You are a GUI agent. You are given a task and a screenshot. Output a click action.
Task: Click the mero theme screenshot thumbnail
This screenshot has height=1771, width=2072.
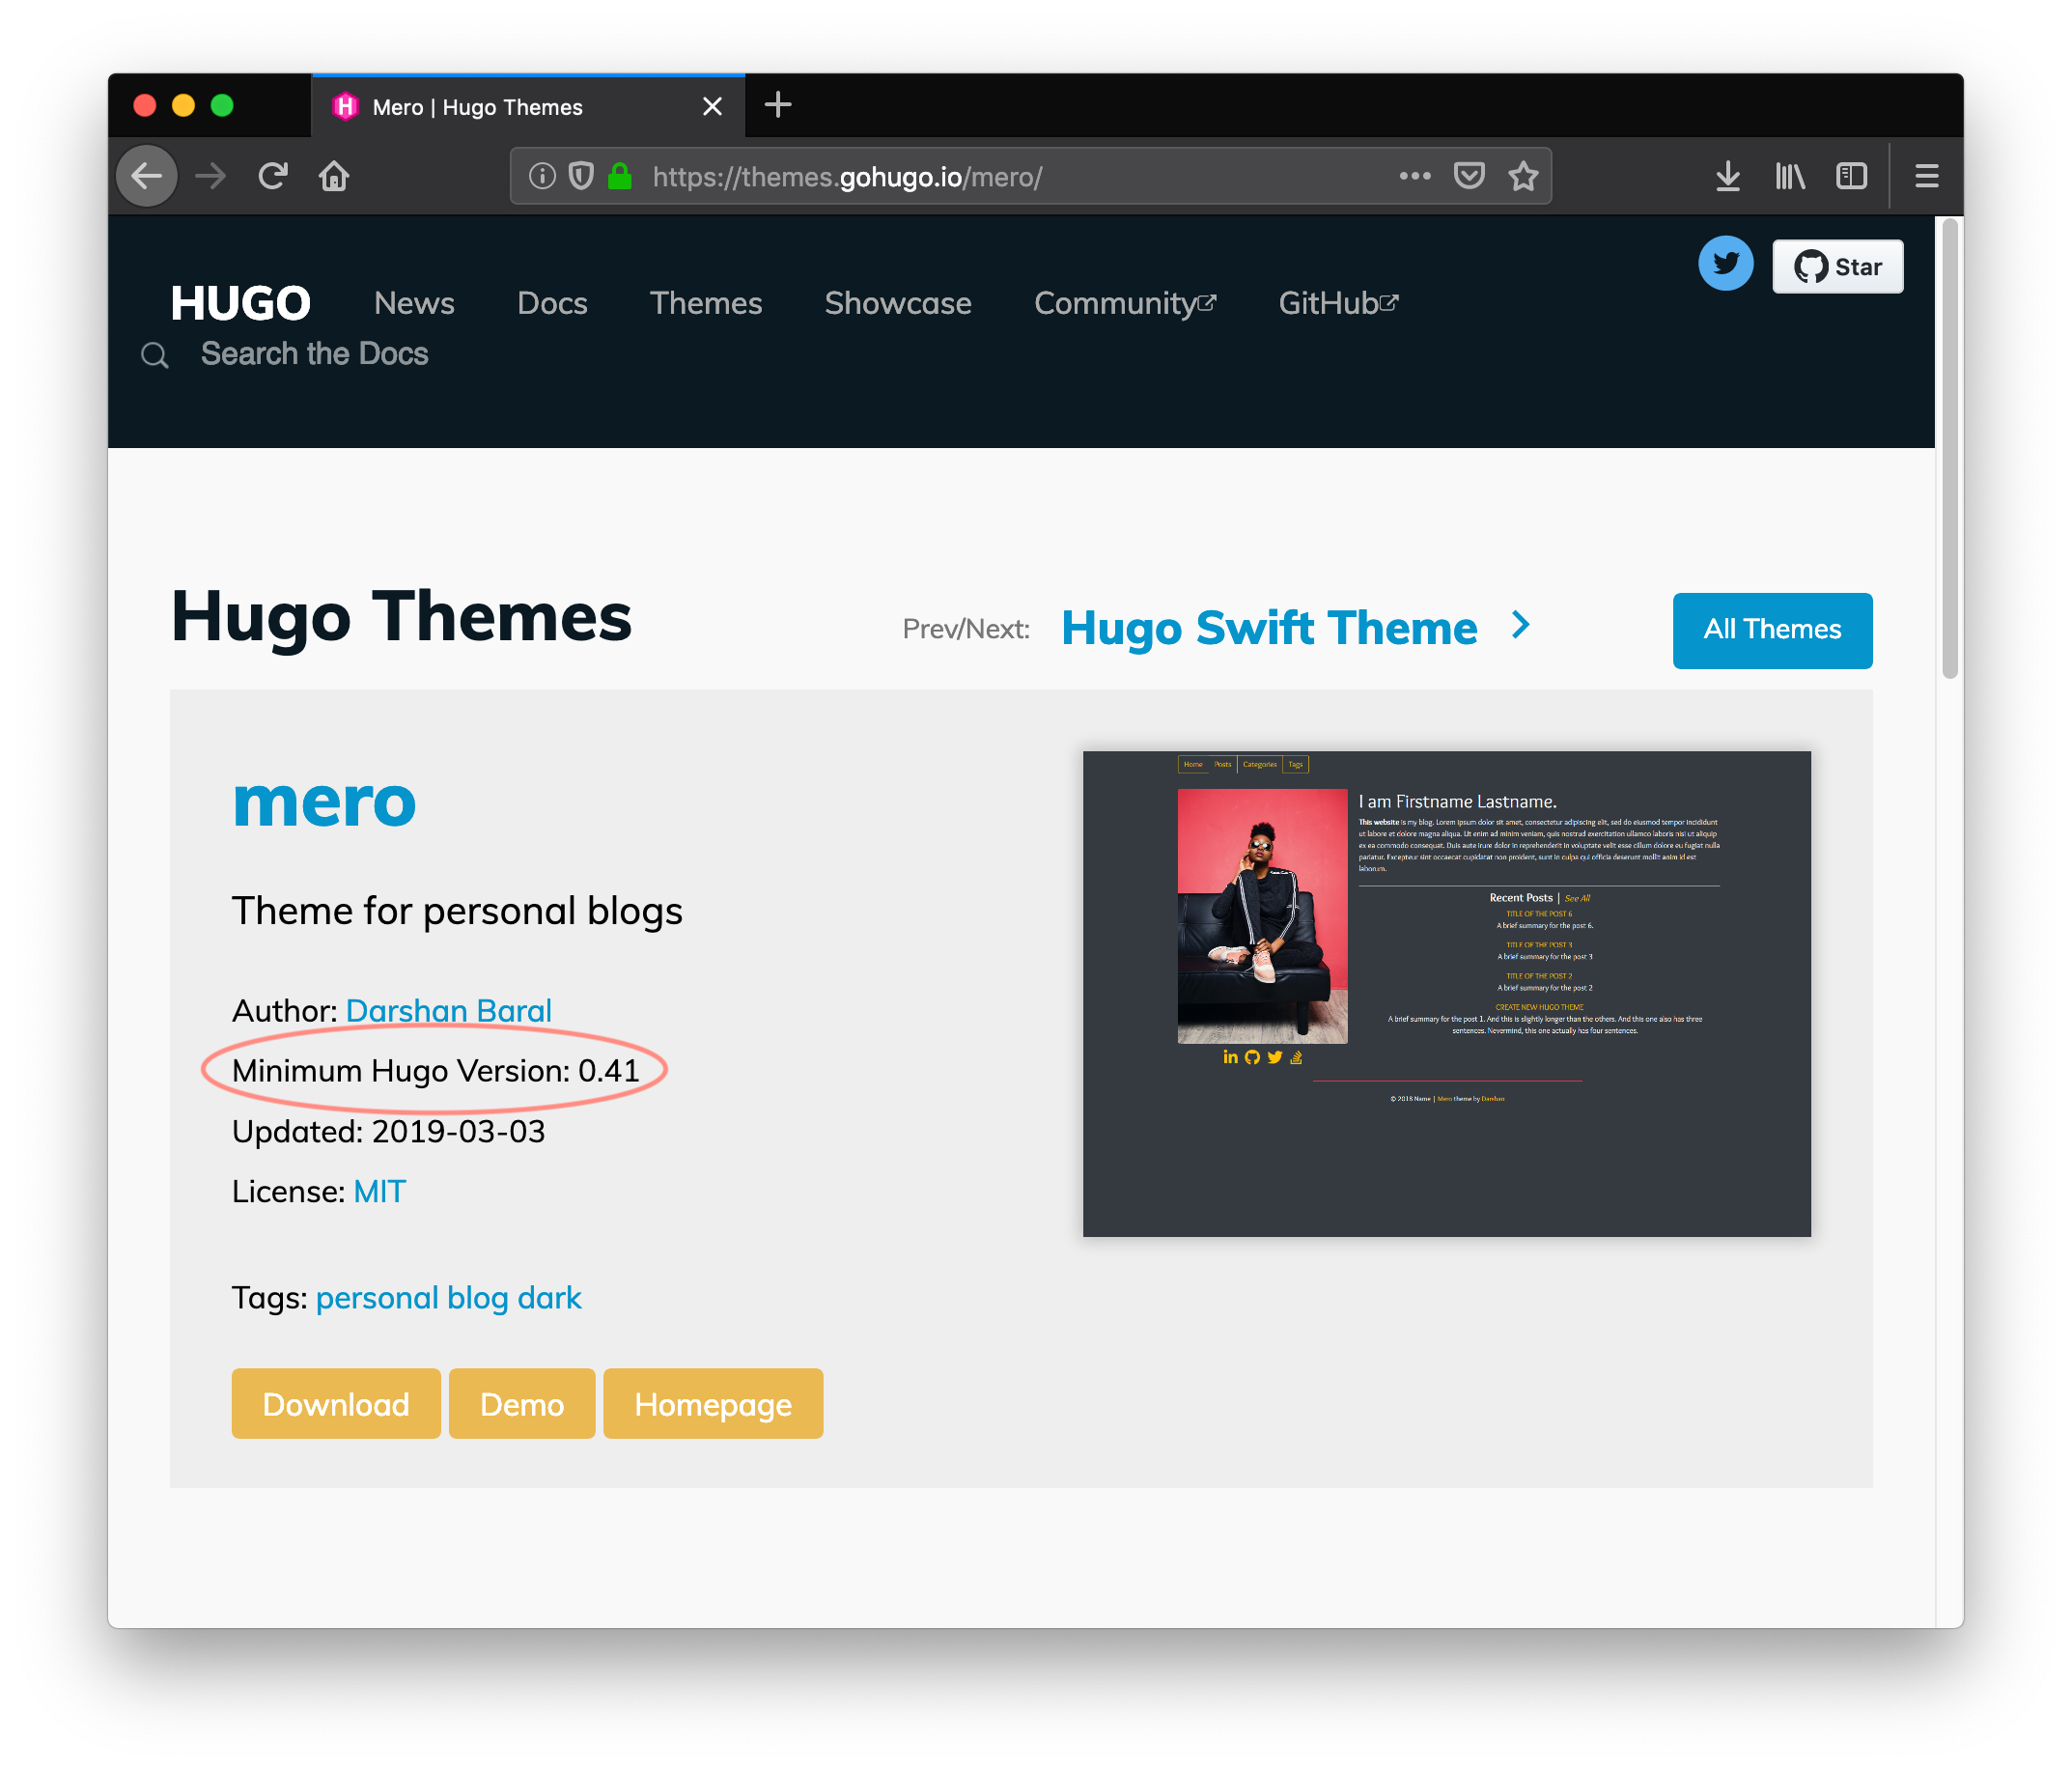click(1446, 993)
